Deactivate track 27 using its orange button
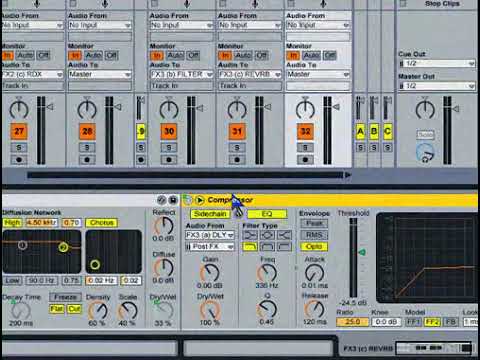 click(19, 131)
